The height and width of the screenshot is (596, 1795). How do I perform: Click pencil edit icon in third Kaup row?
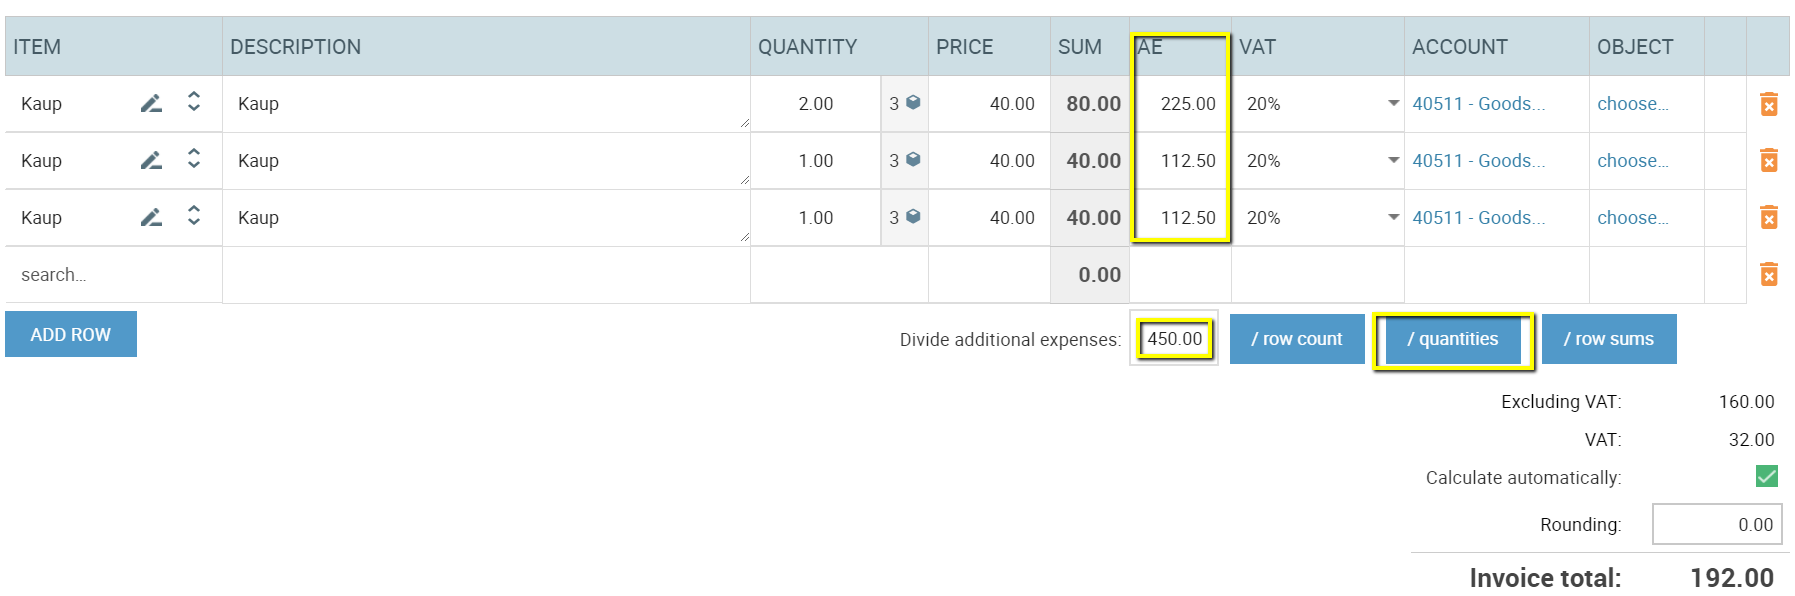(x=151, y=217)
